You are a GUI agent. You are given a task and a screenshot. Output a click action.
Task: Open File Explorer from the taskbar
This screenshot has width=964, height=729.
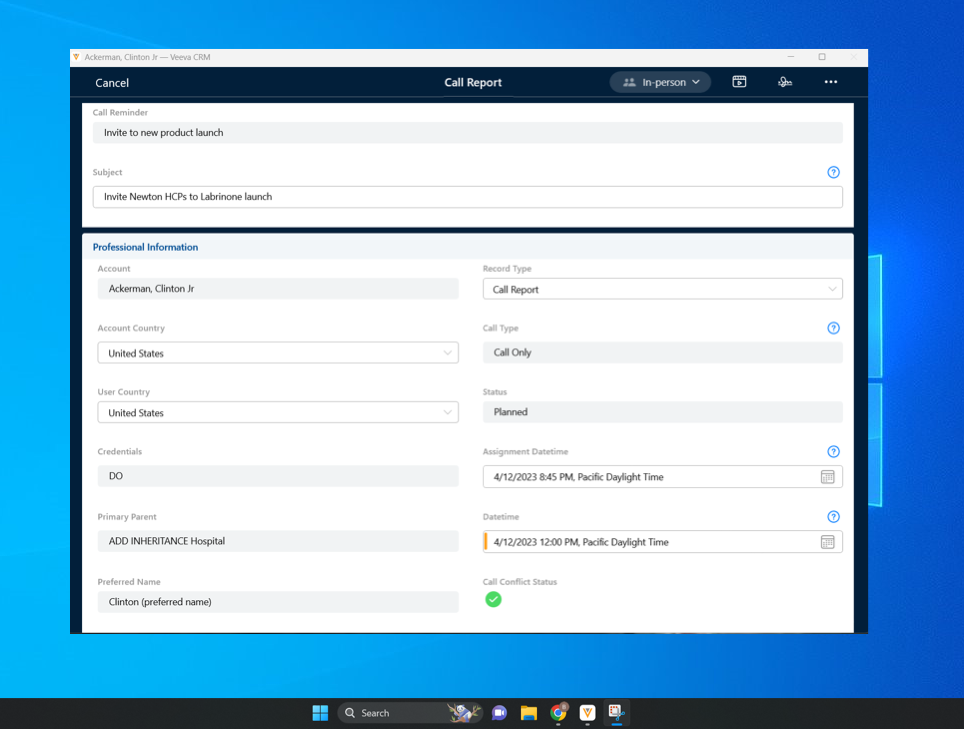[x=529, y=712]
